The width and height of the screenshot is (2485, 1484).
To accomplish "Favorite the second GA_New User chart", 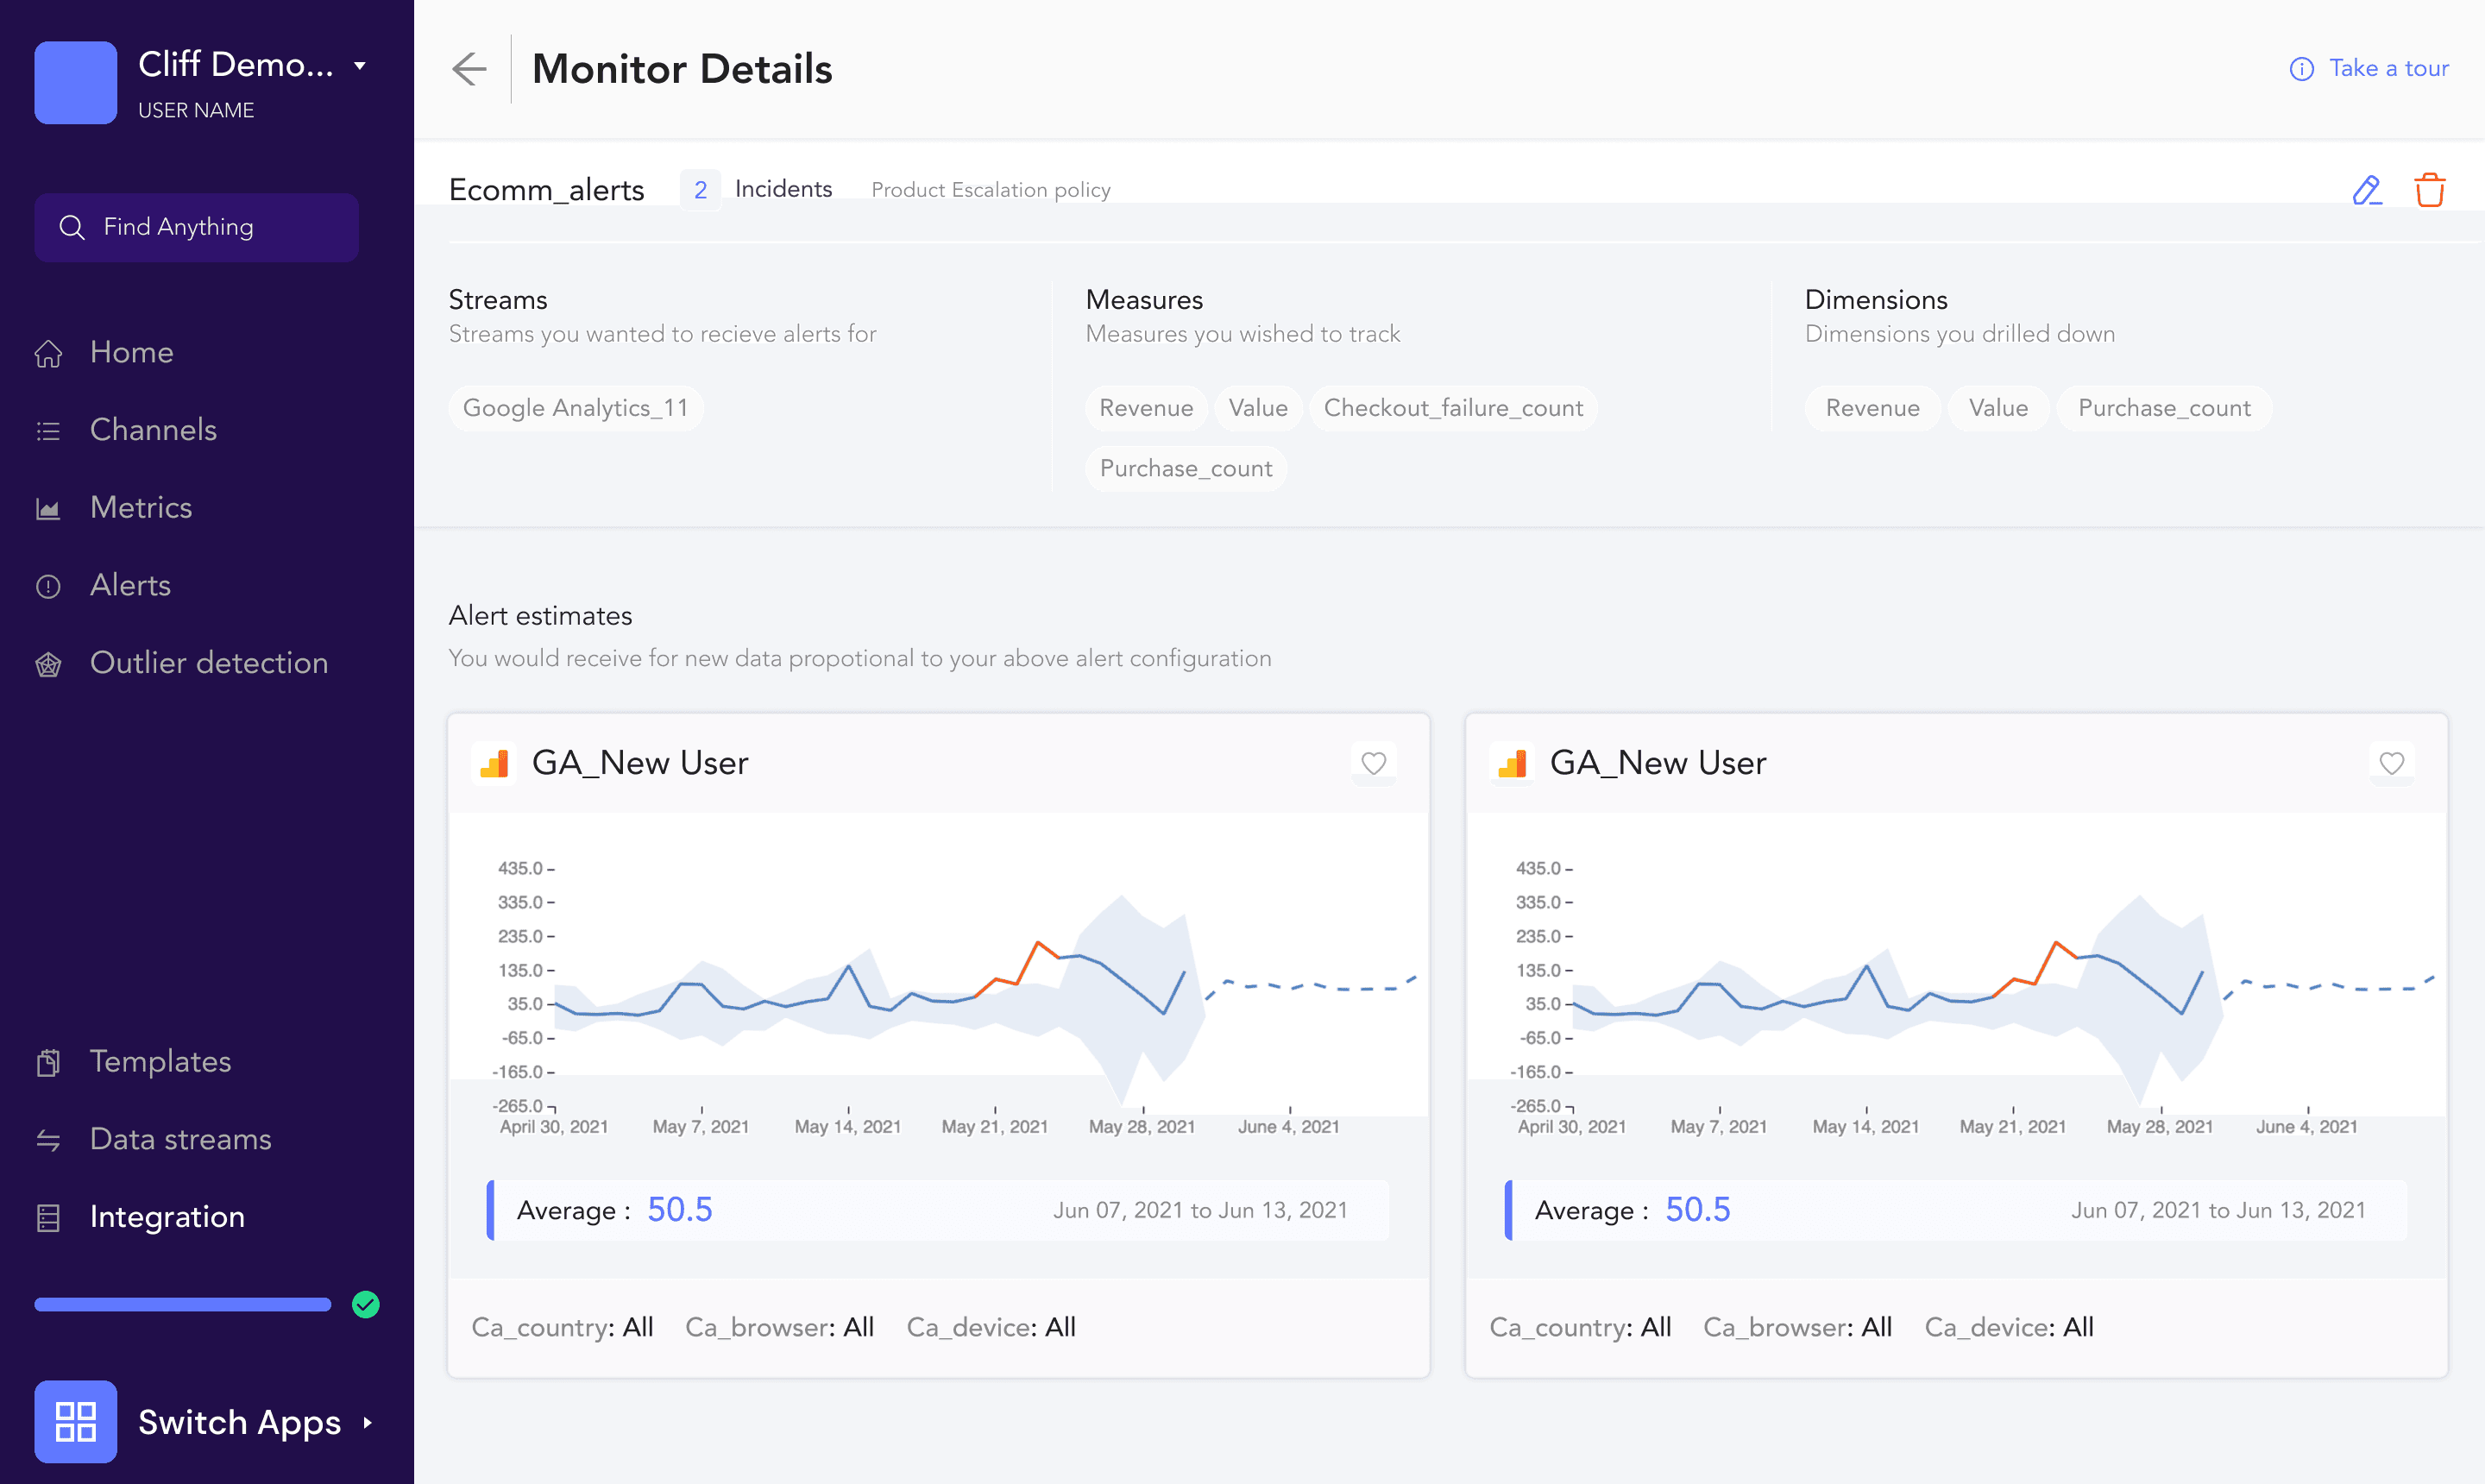I will pos(2391,763).
